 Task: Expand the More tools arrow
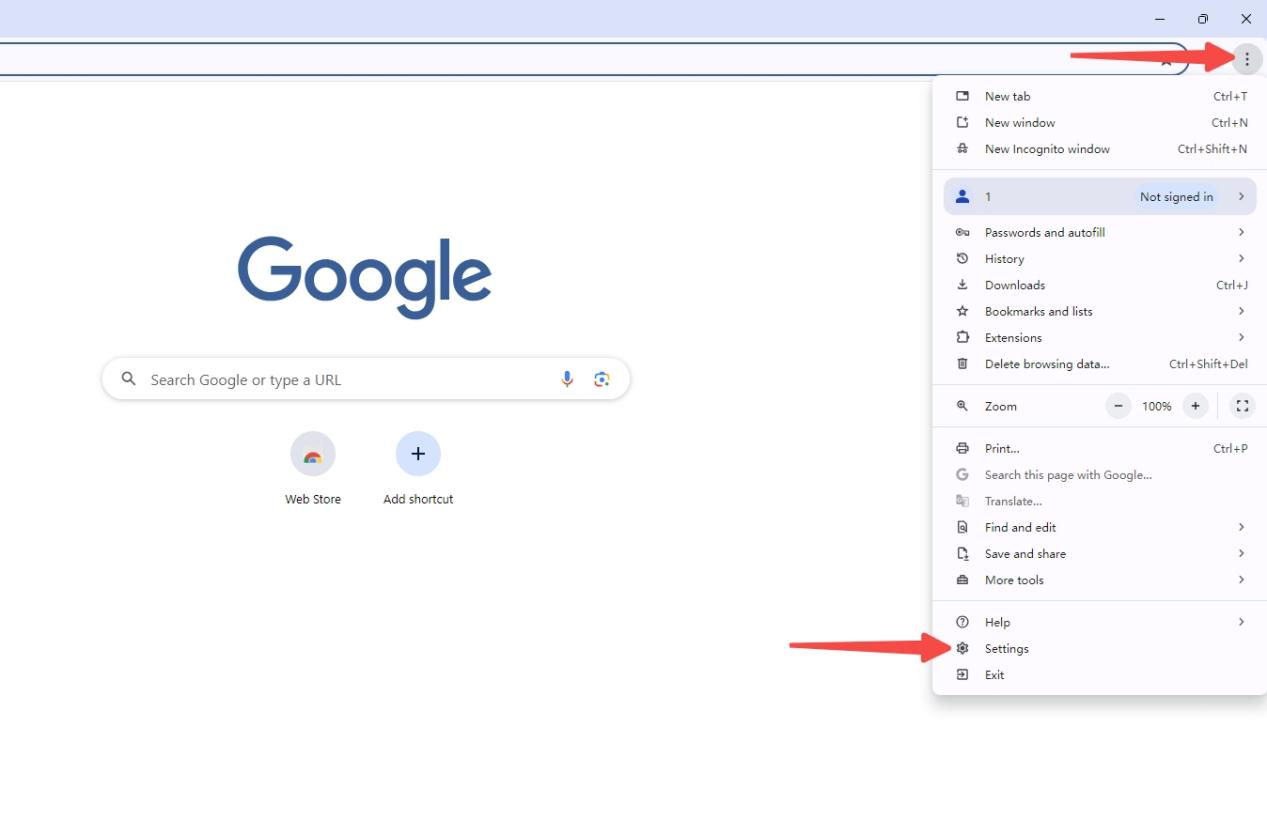(x=1241, y=580)
